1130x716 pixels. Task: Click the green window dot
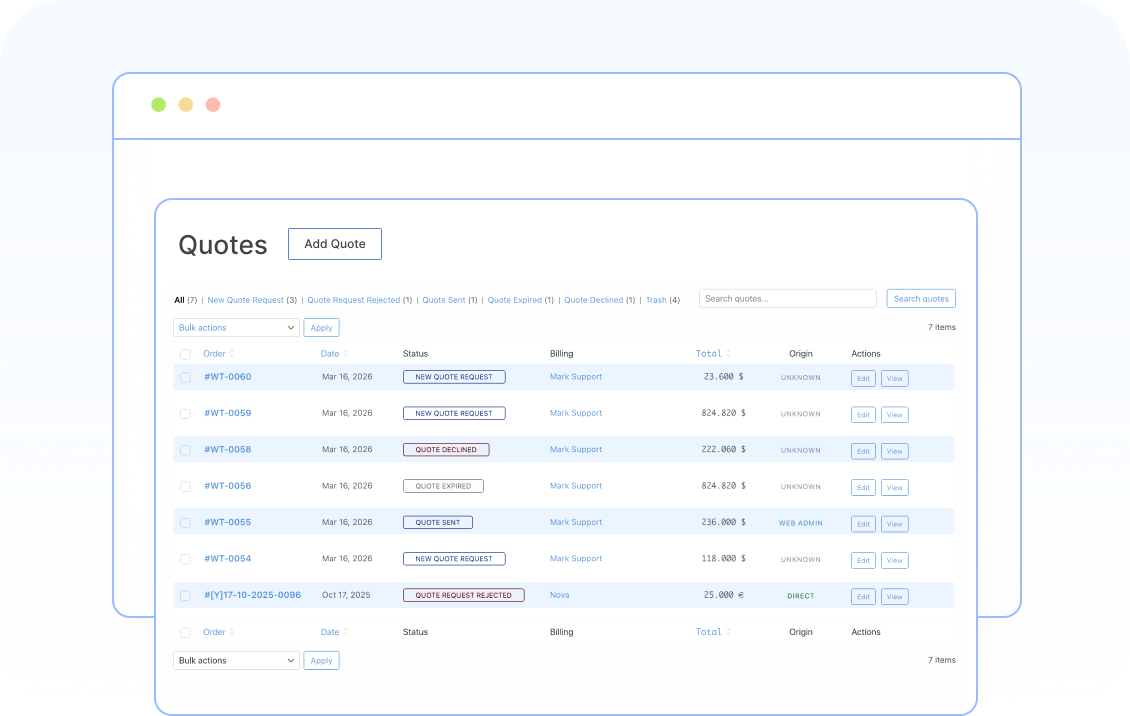(159, 104)
